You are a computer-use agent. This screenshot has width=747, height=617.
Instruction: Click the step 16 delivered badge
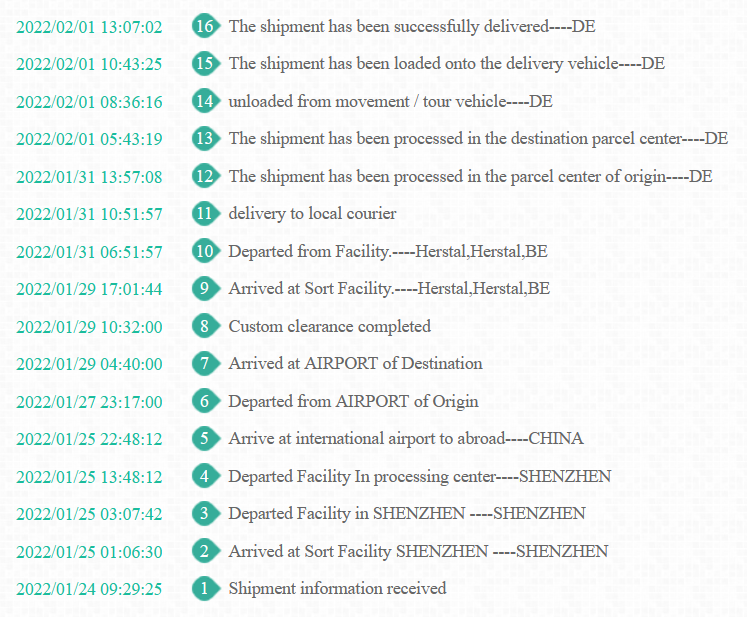click(206, 26)
